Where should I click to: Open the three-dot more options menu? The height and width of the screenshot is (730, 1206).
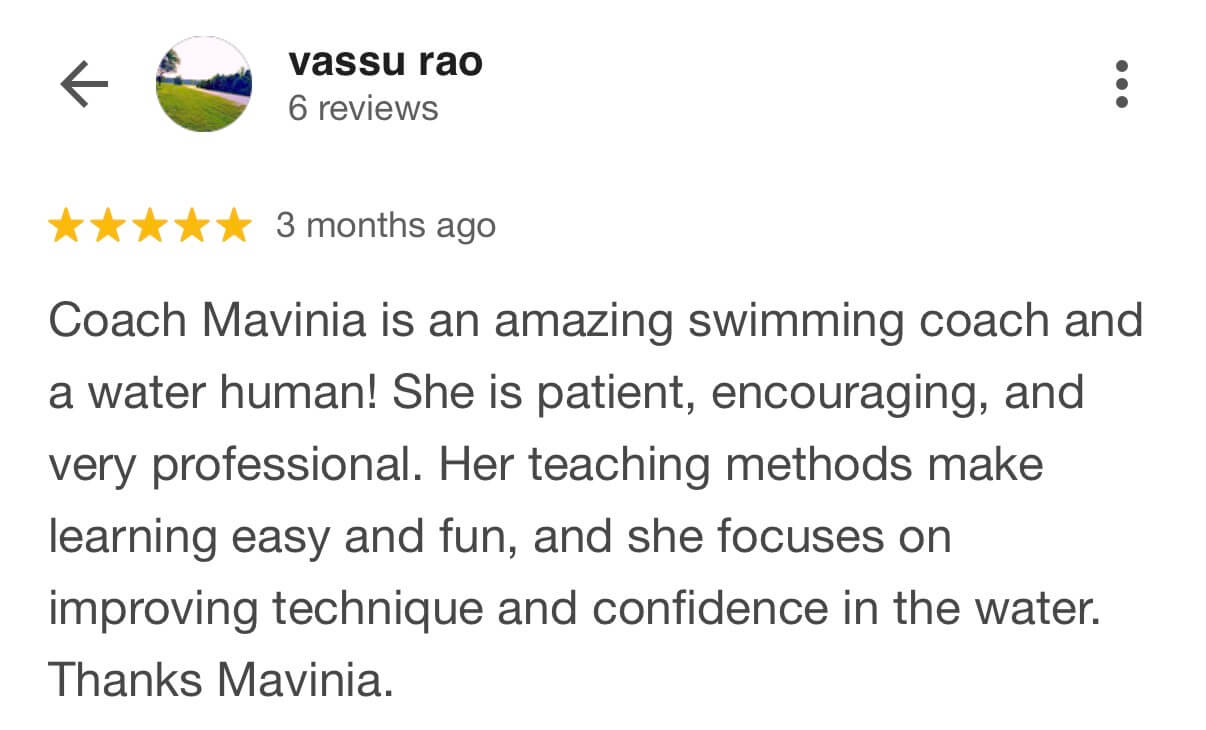pos(1121,84)
